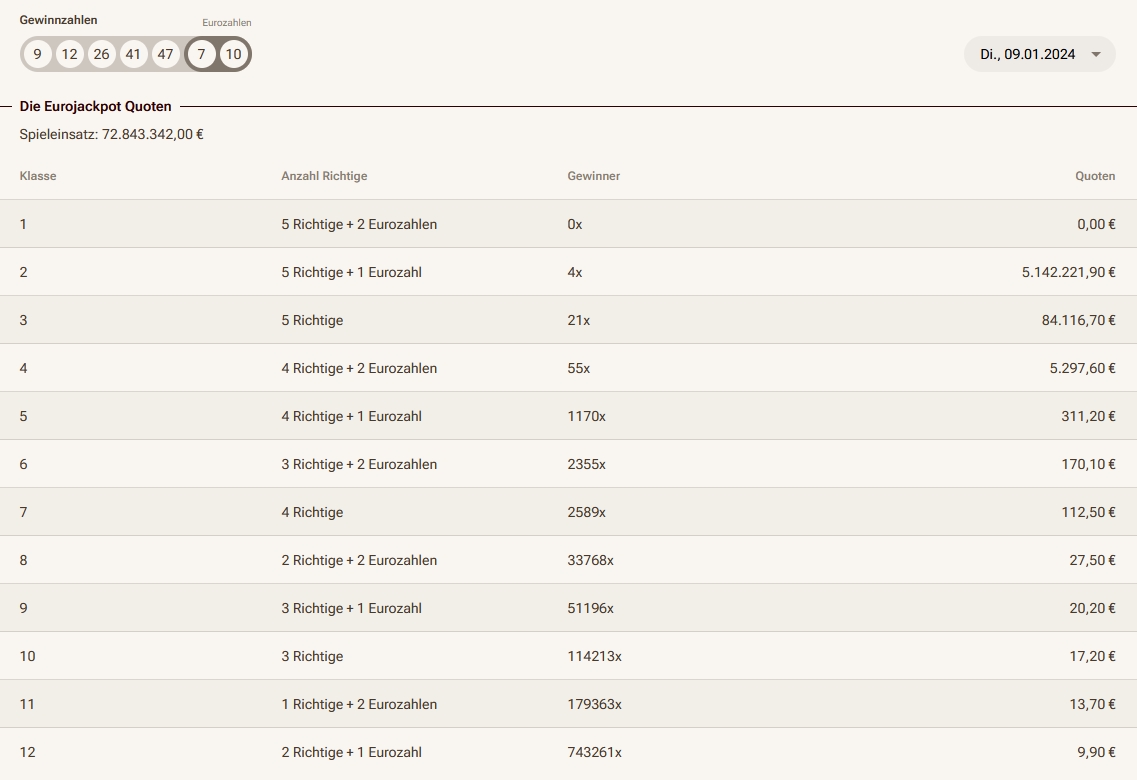This screenshot has height=780, width=1137.
Task: Click winner count 1170x
Action: [587, 417]
